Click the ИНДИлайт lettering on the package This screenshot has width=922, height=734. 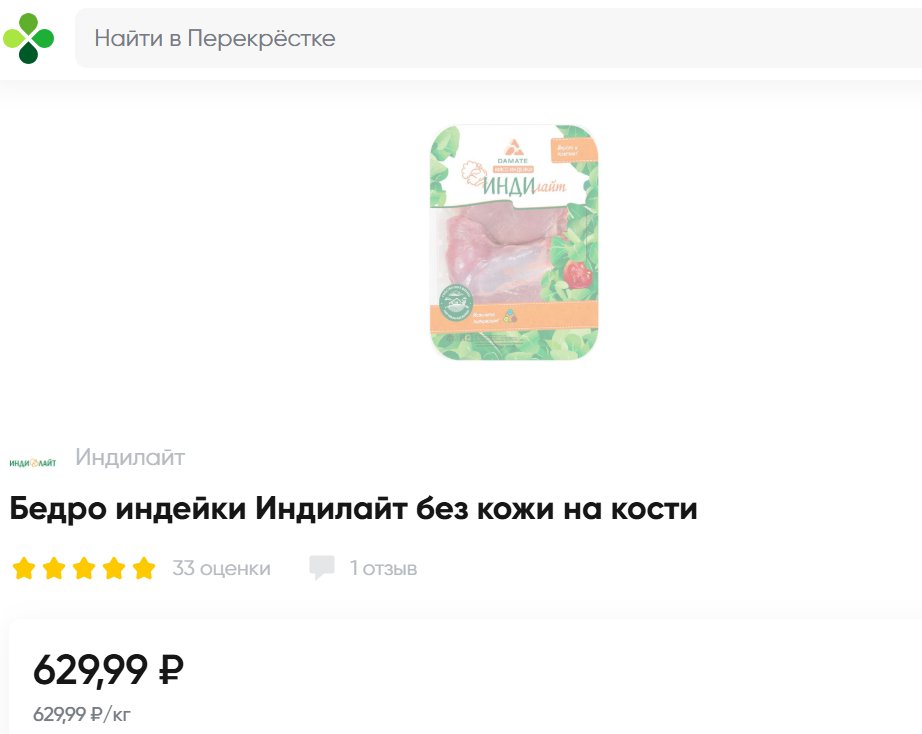[x=524, y=186]
